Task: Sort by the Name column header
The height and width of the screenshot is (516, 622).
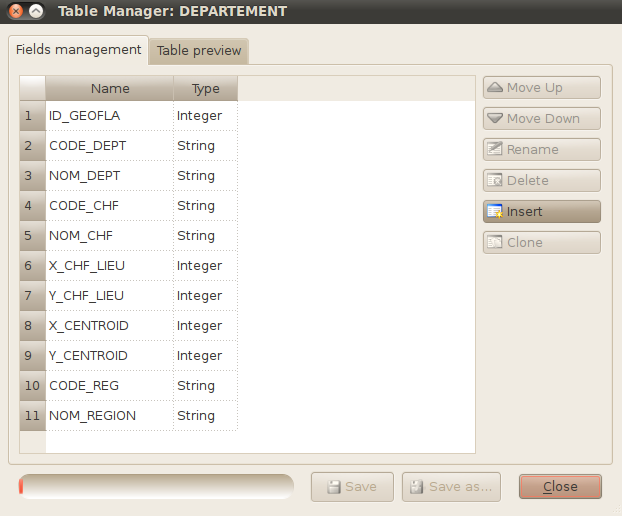Action: pyautogui.click(x=110, y=89)
